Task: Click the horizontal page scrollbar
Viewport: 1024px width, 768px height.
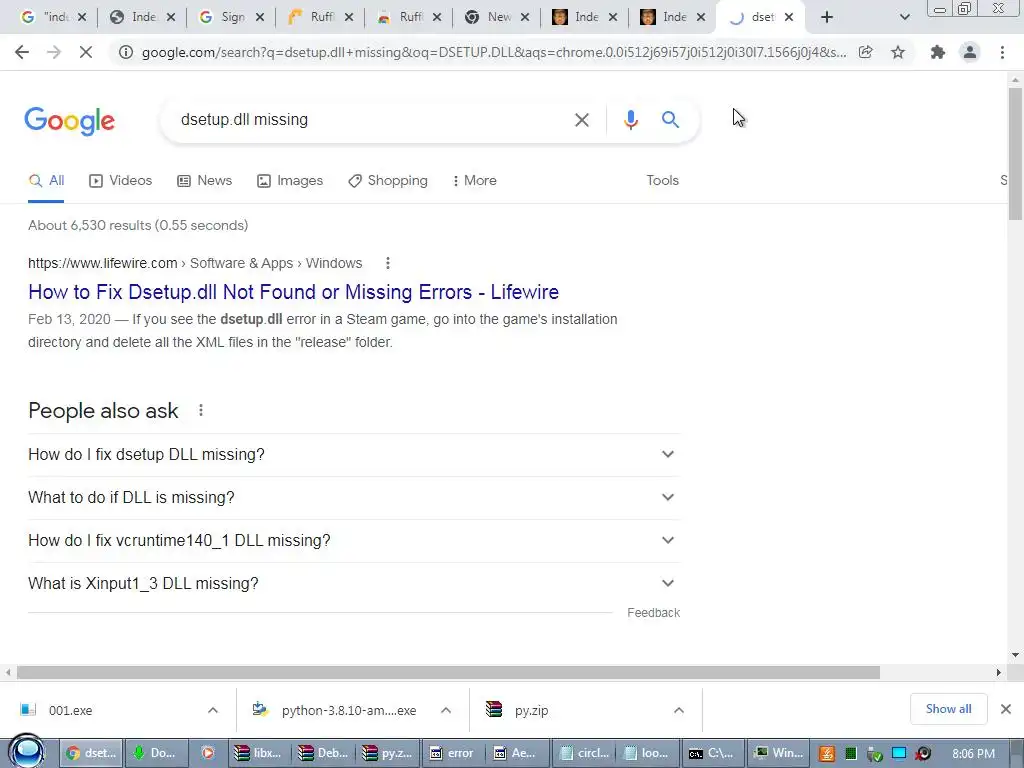Action: pos(448,673)
